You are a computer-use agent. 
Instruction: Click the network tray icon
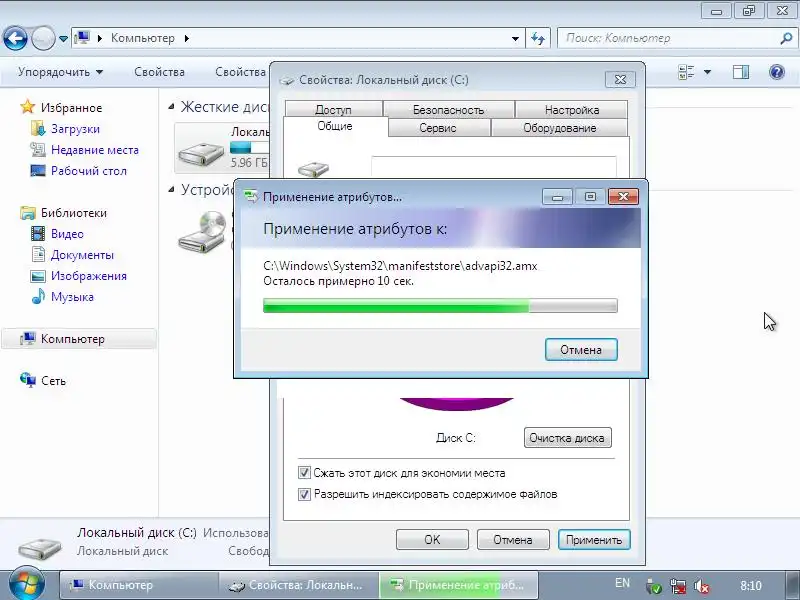click(678, 586)
